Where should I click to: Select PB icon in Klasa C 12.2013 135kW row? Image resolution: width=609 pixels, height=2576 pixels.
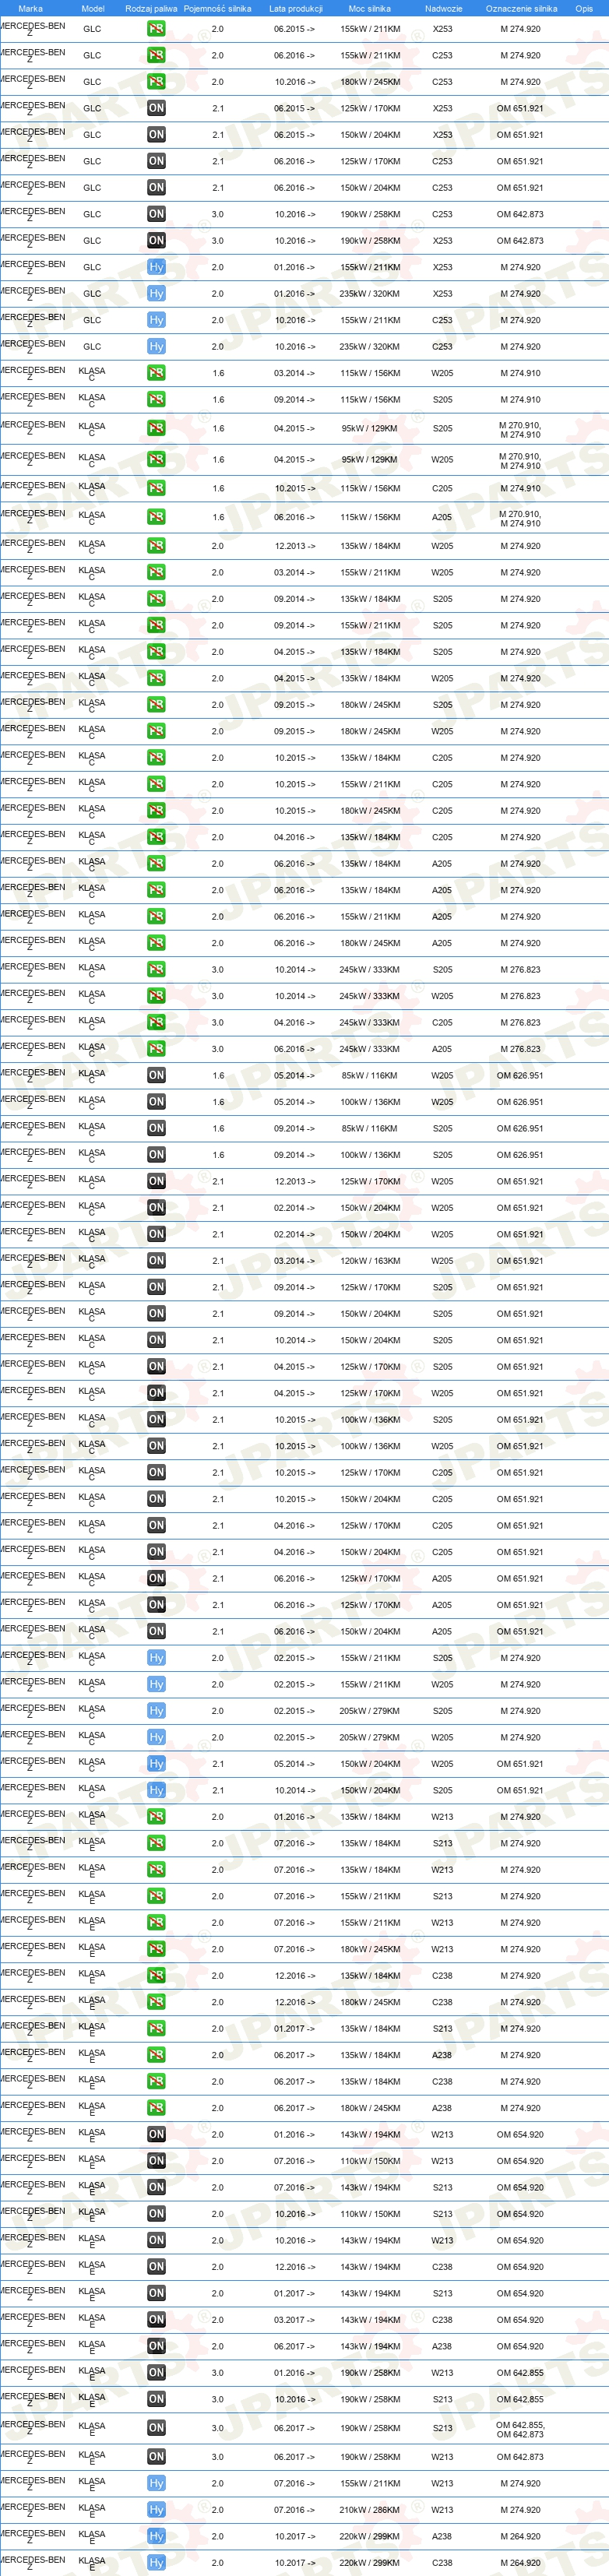click(x=156, y=546)
